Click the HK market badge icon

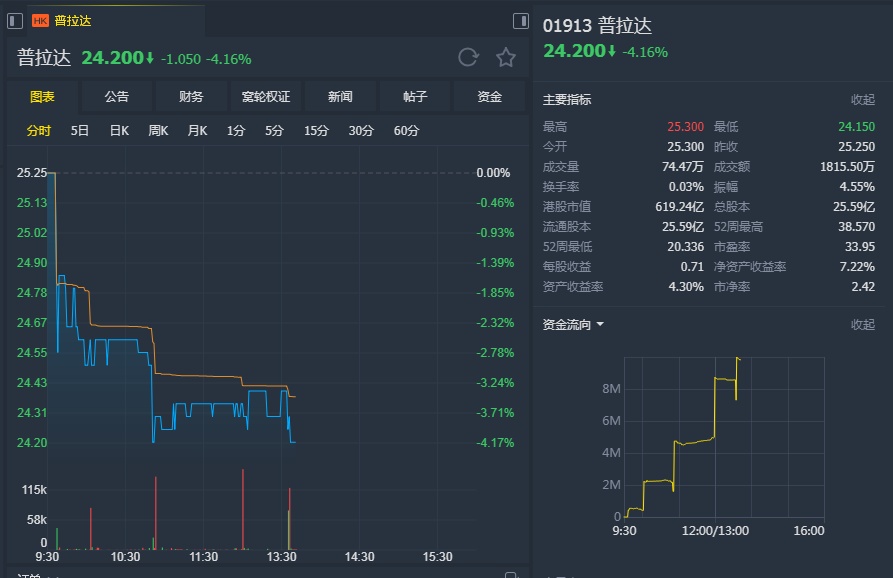pos(40,21)
